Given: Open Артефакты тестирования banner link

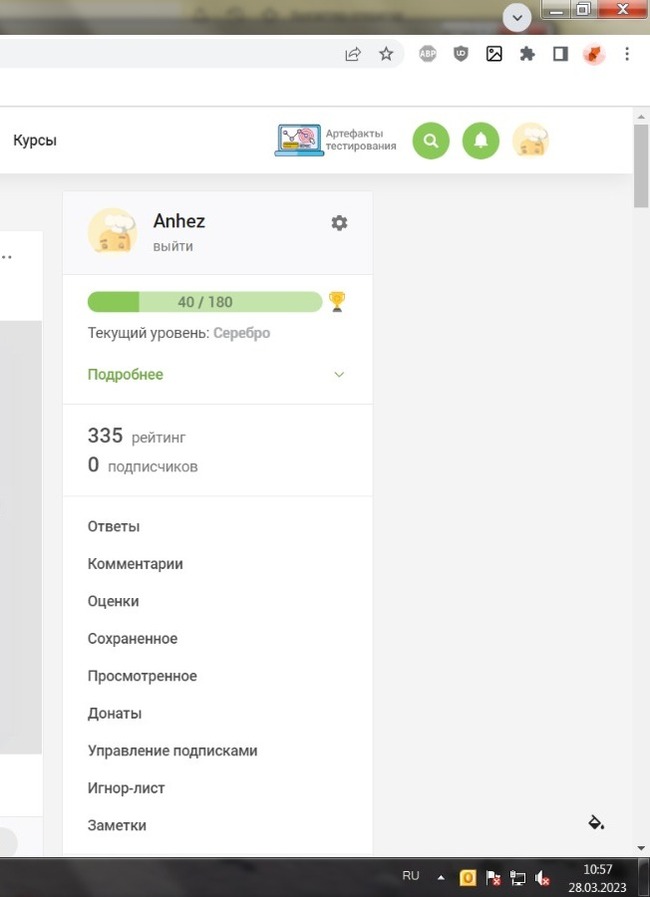Looking at the screenshot, I should [x=335, y=140].
